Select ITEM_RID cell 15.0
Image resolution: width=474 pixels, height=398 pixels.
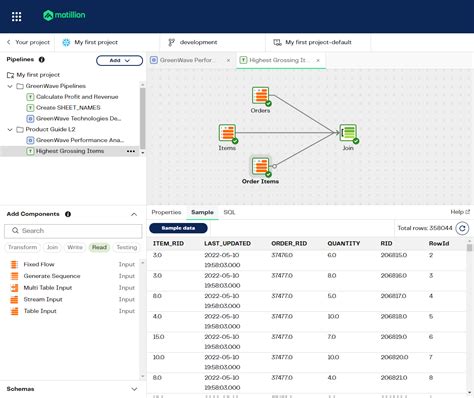159,337
